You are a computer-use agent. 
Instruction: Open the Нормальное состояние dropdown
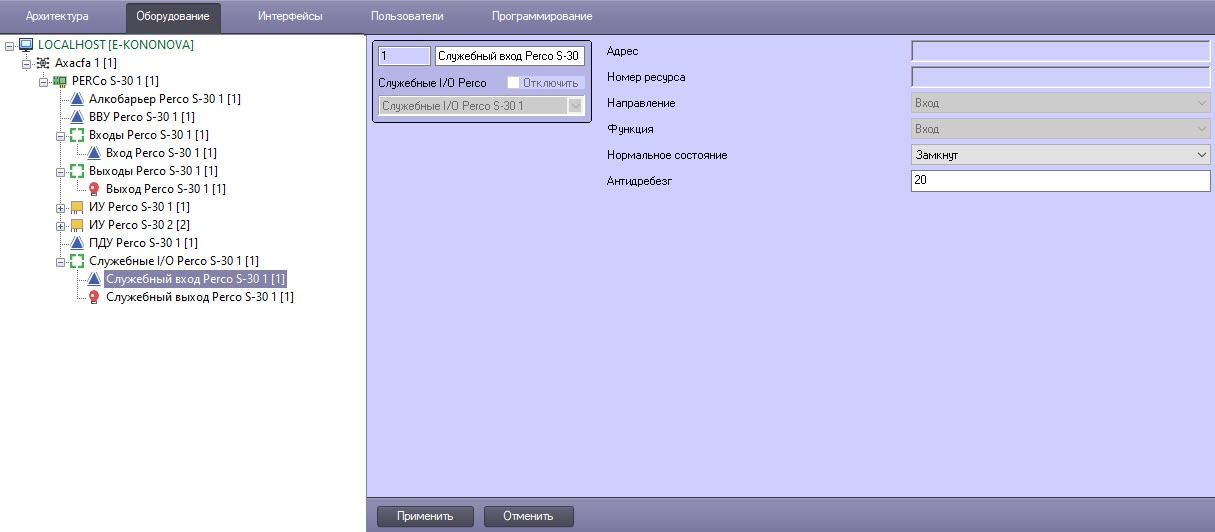coord(1060,155)
